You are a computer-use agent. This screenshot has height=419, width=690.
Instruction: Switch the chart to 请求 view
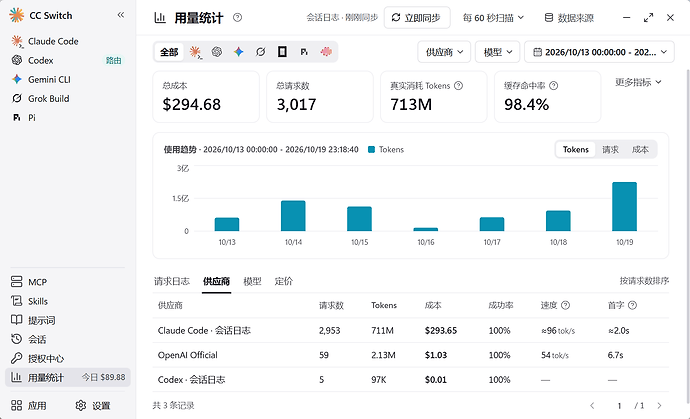pyautogui.click(x=610, y=150)
